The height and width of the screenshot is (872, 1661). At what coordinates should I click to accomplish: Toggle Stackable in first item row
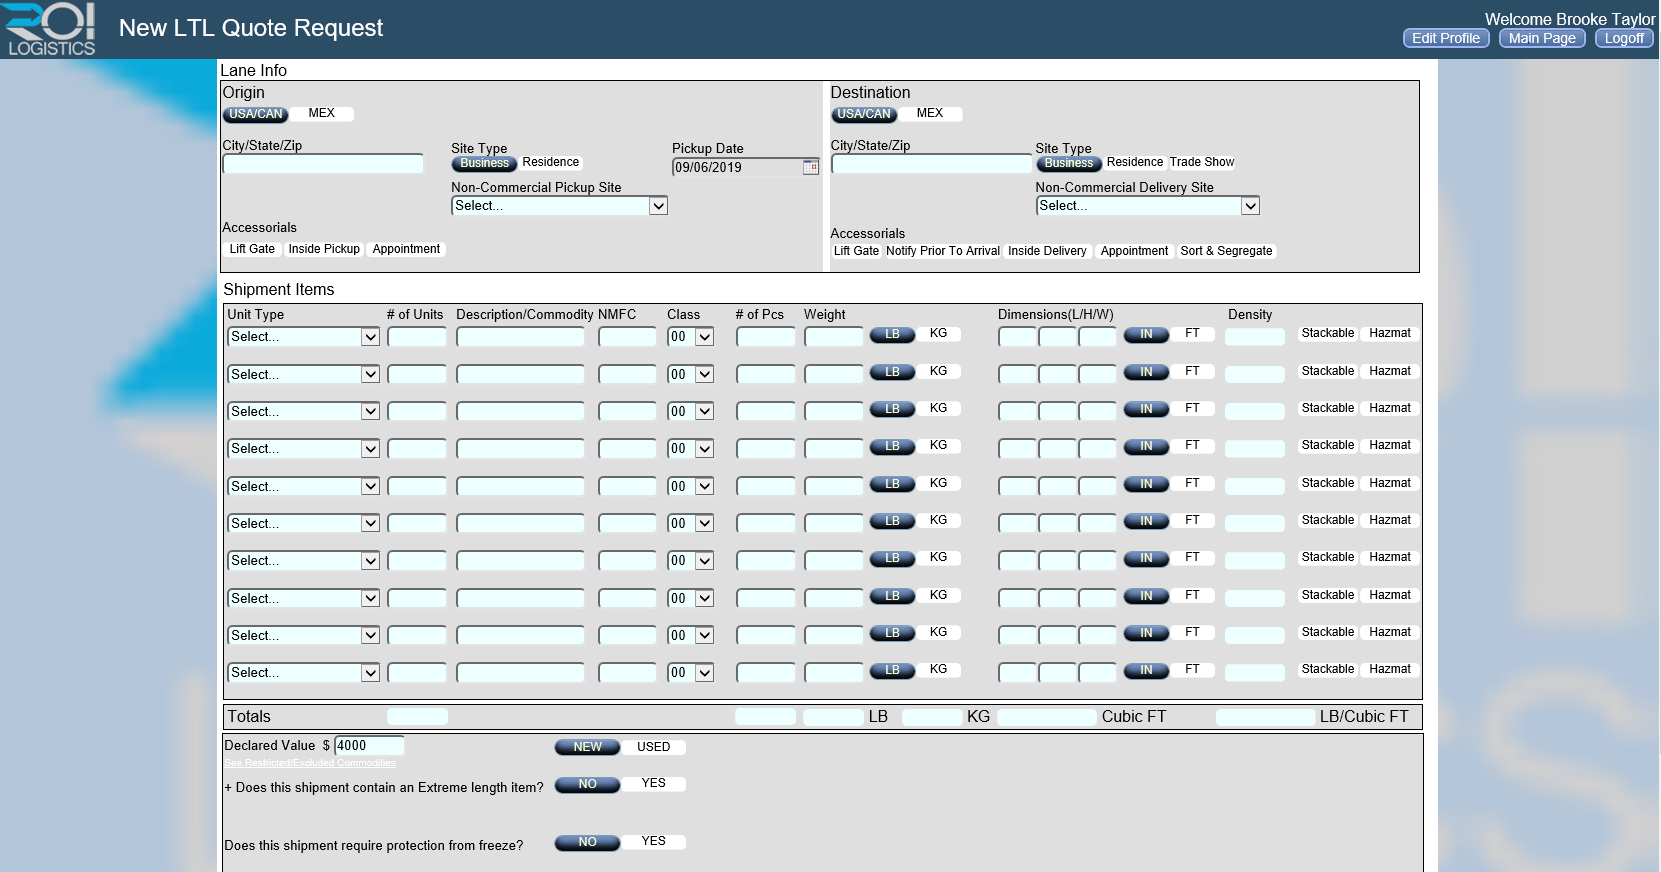(x=1328, y=333)
